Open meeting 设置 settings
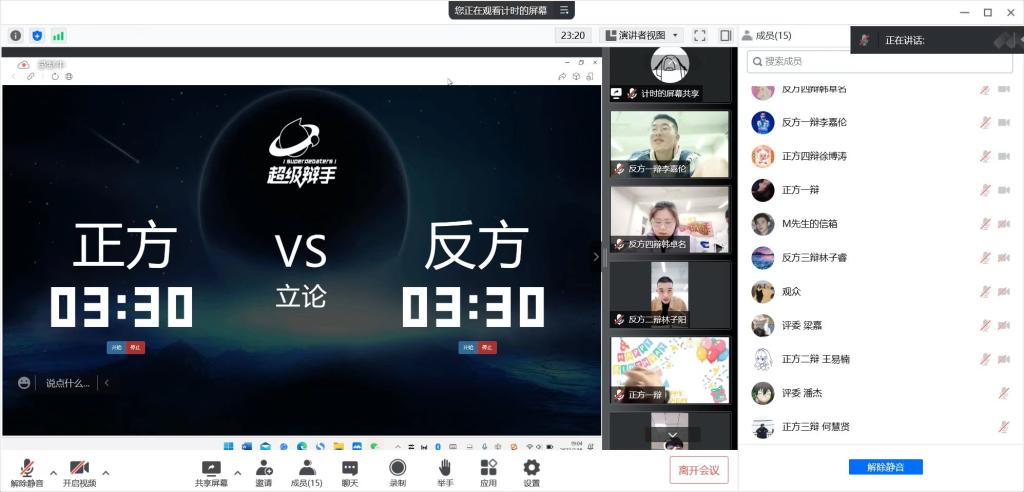Screen dimensions: 1024x492 (531, 468)
